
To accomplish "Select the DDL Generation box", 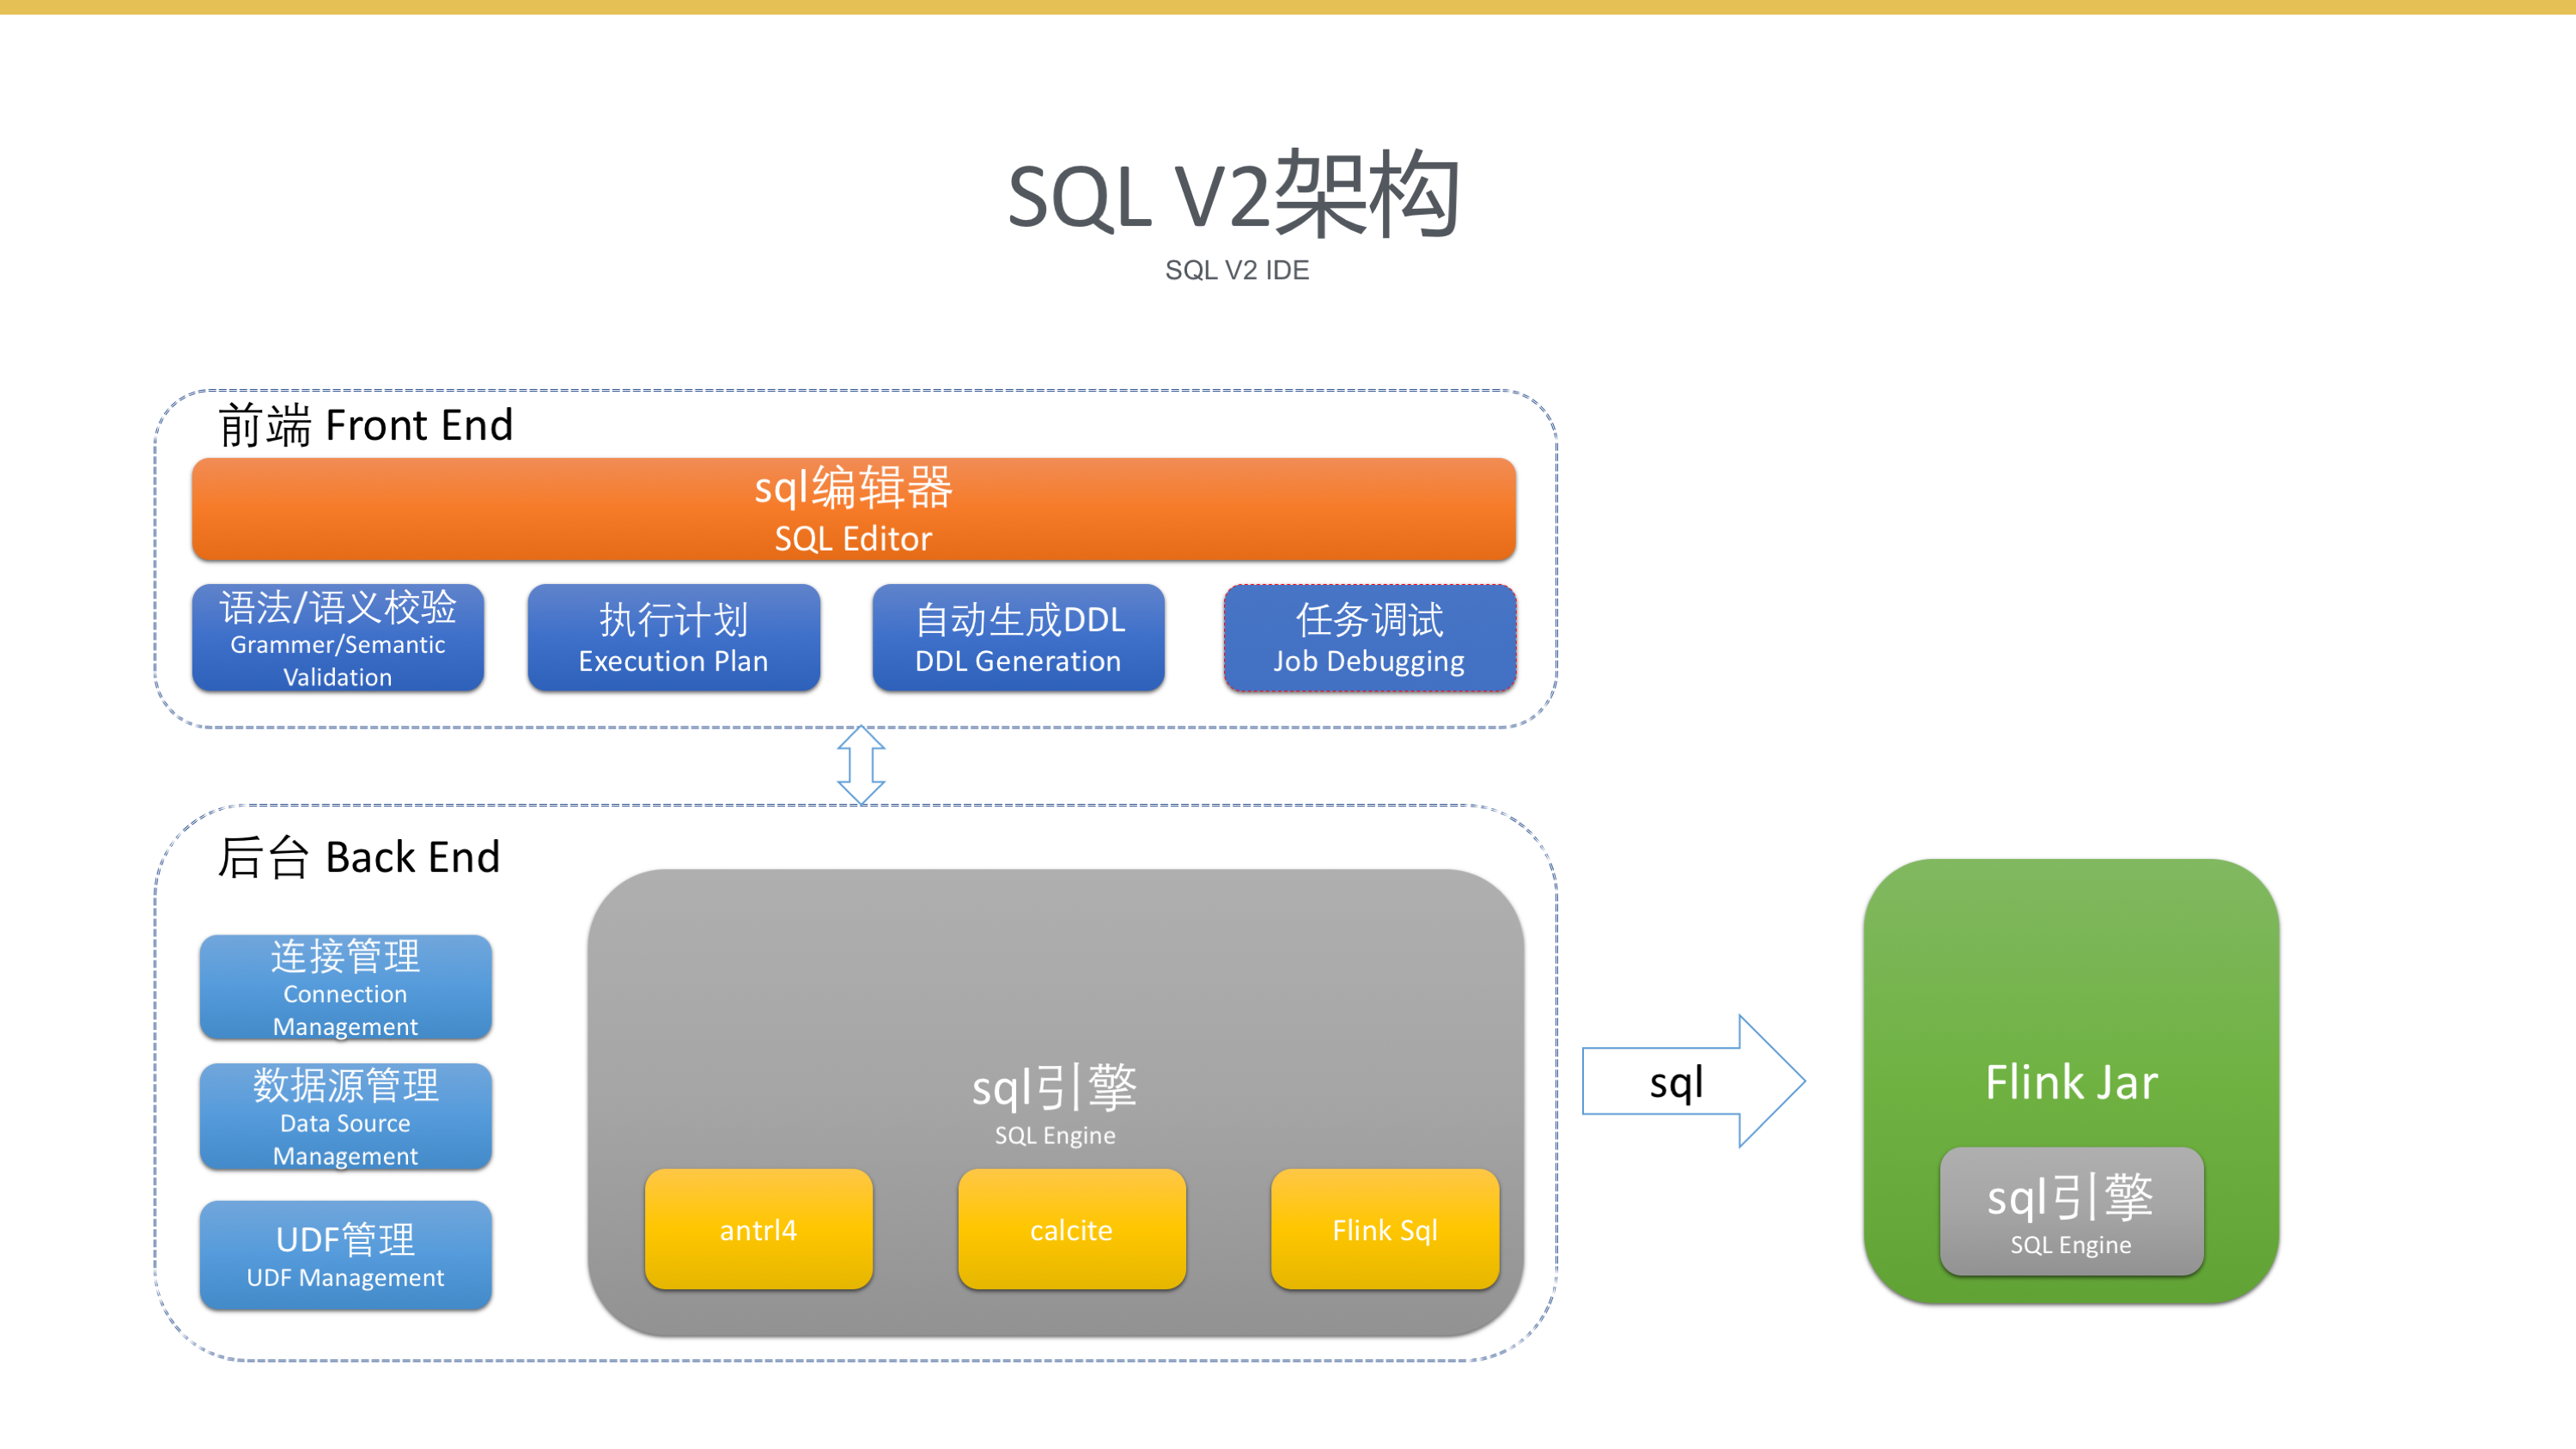I will (1018, 638).
